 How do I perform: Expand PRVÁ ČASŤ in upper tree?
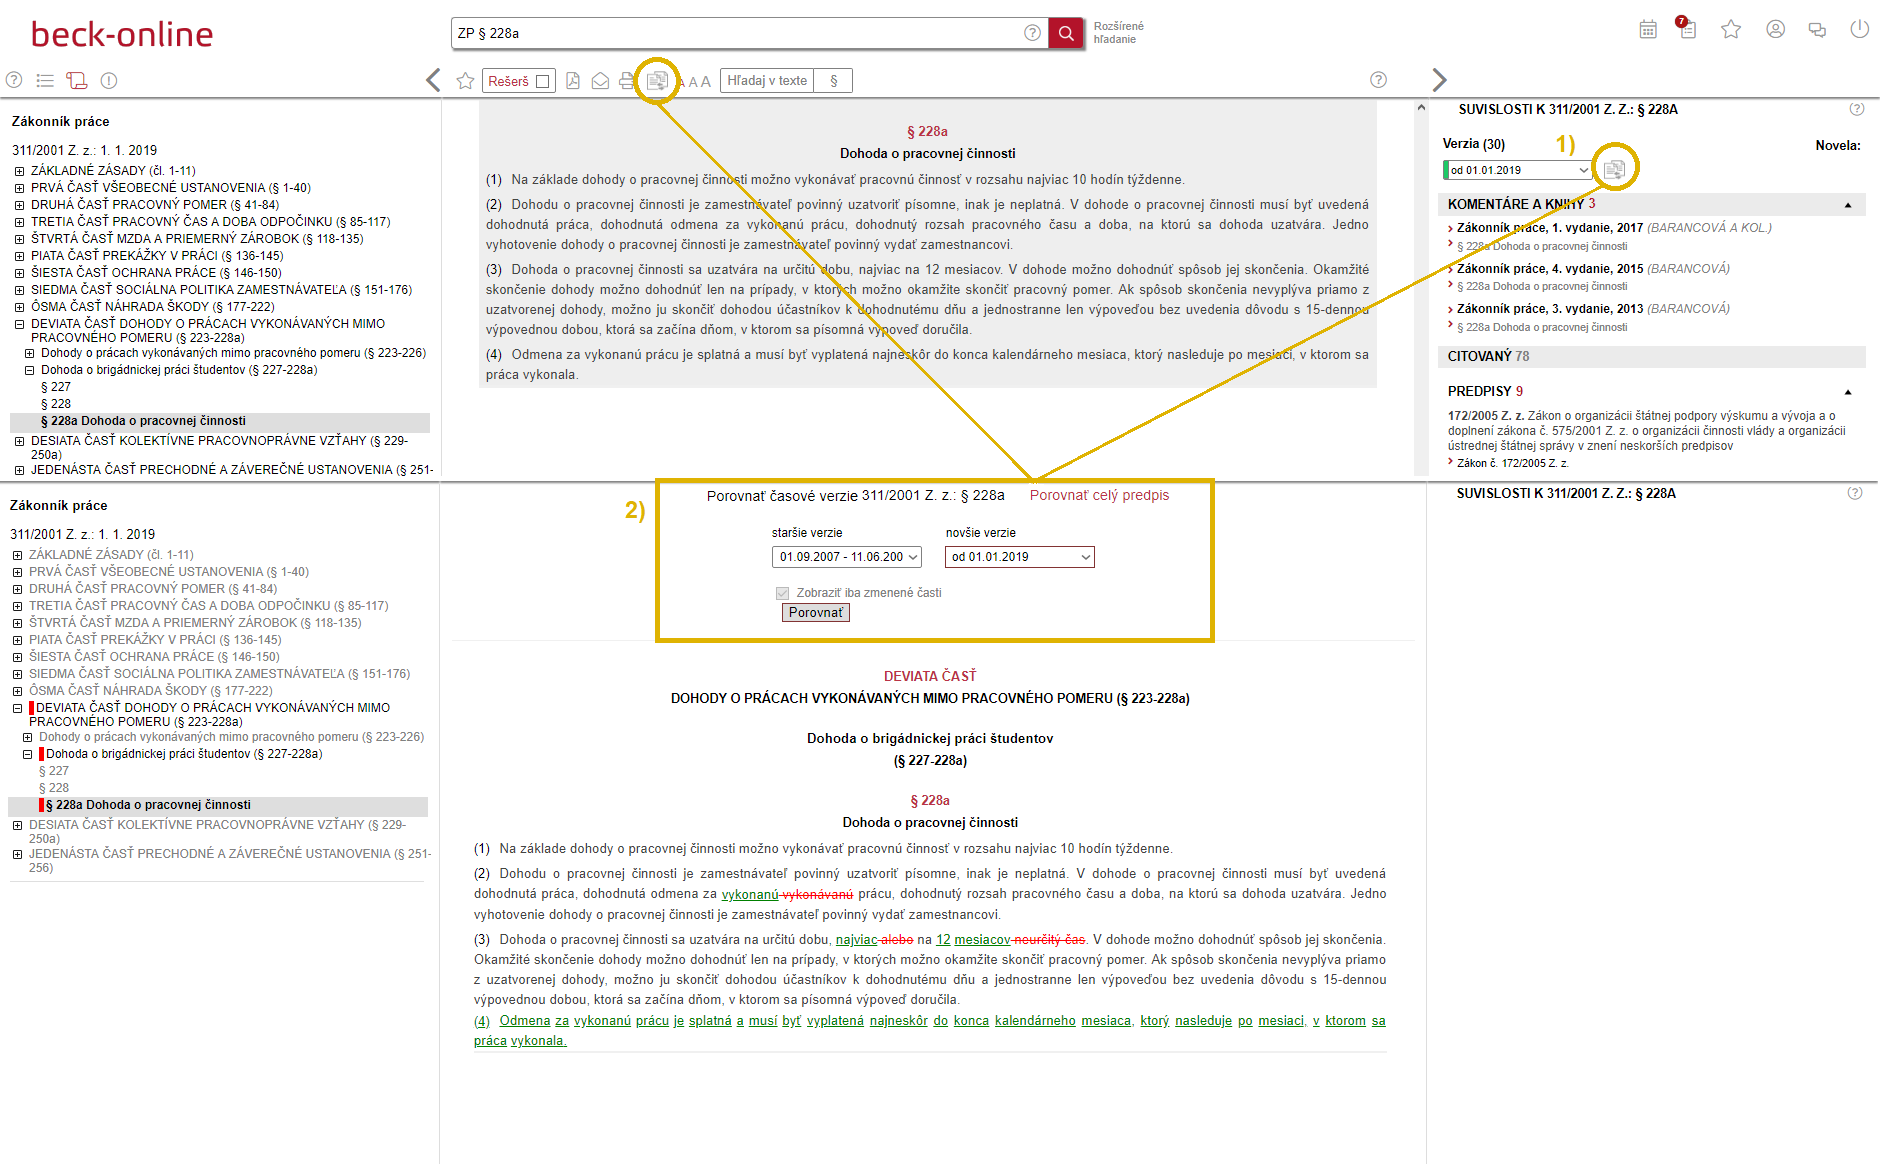pos(19,188)
